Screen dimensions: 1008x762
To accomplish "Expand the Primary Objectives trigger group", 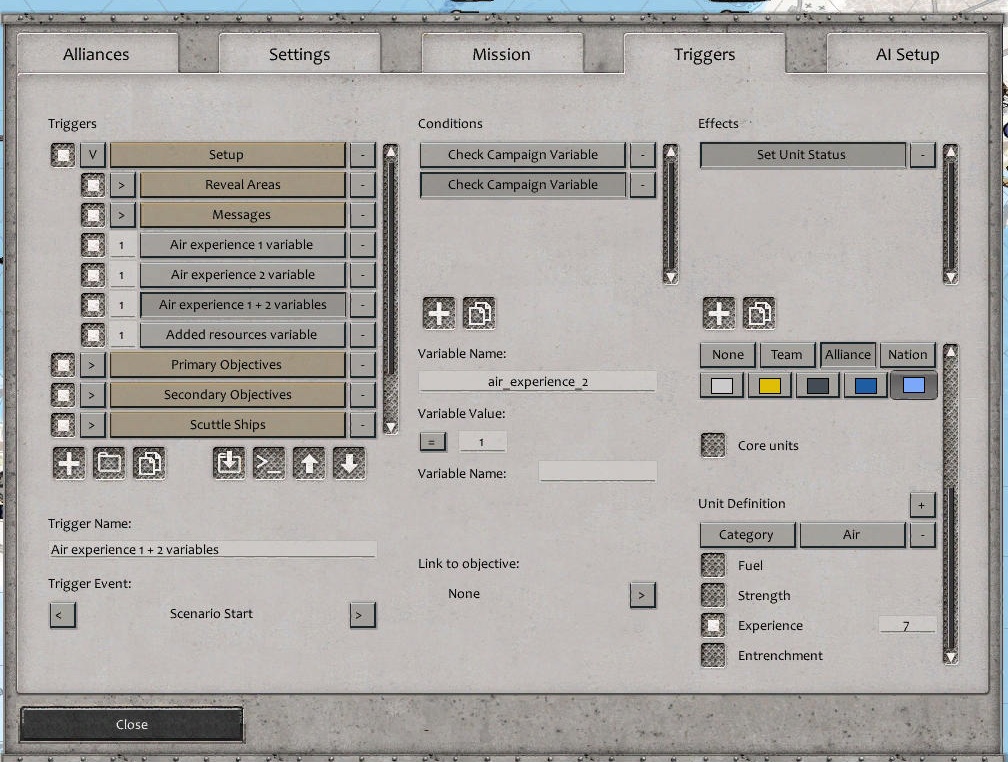I will (x=93, y=364).
